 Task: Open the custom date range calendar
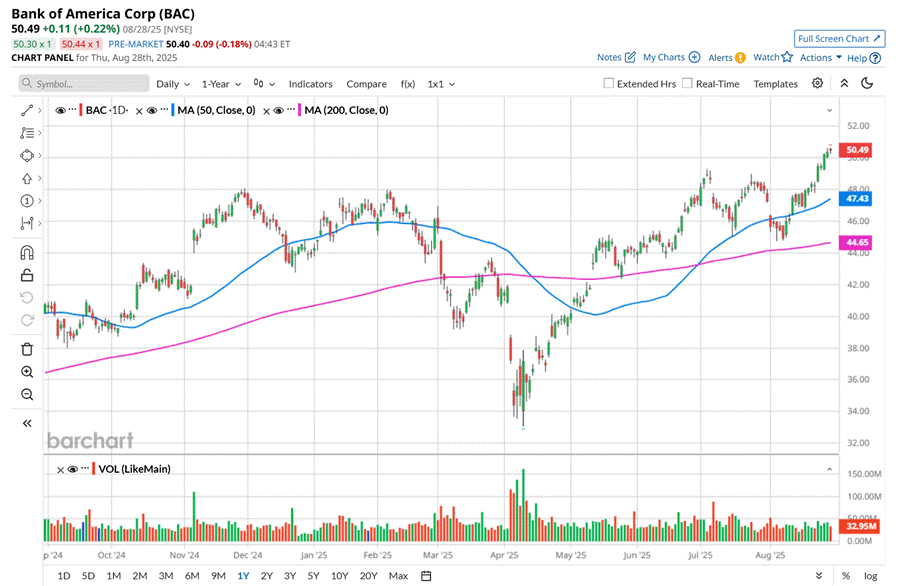[x=426, y=576]
